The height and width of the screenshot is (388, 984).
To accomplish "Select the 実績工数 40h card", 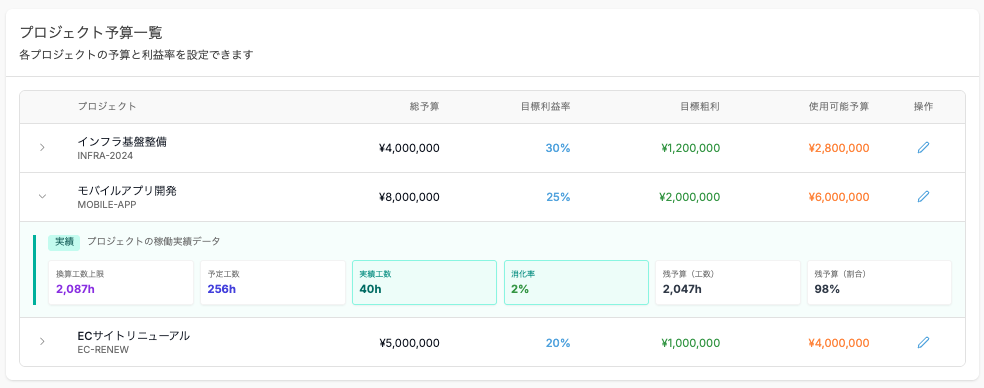I will [x=424, y=283].
